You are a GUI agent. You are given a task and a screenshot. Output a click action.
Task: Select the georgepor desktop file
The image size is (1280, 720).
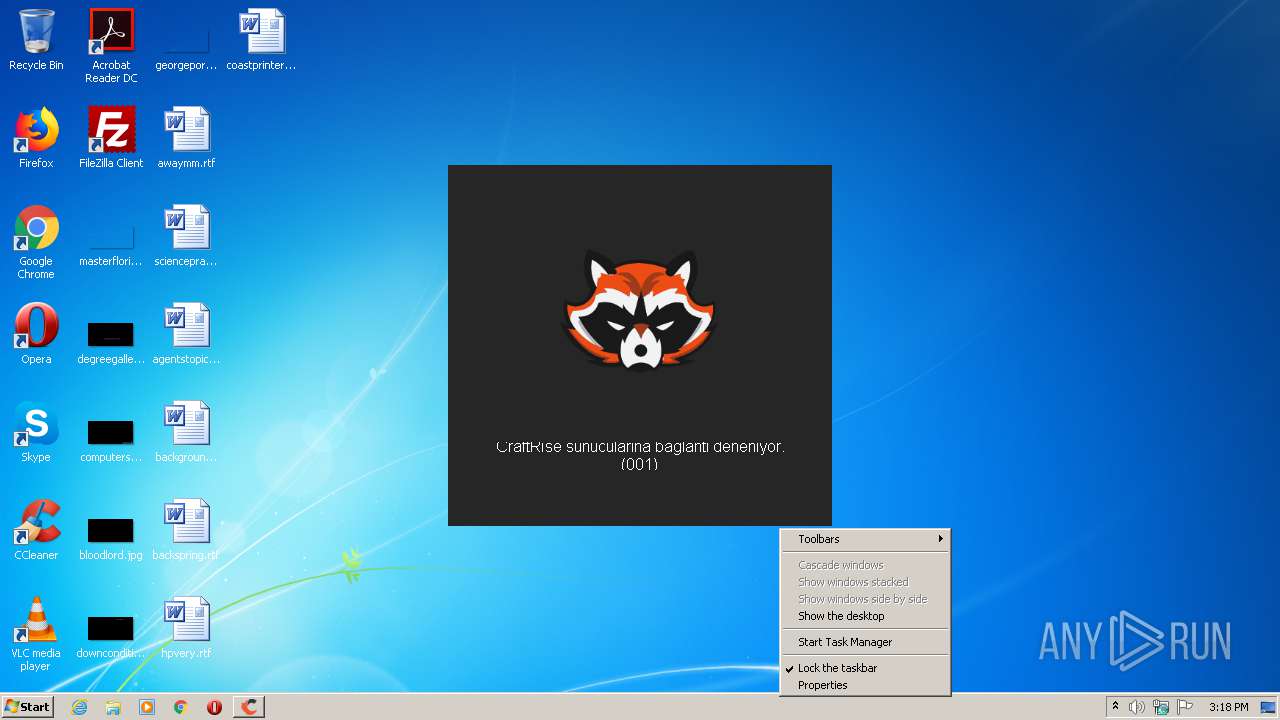(186, 41)
